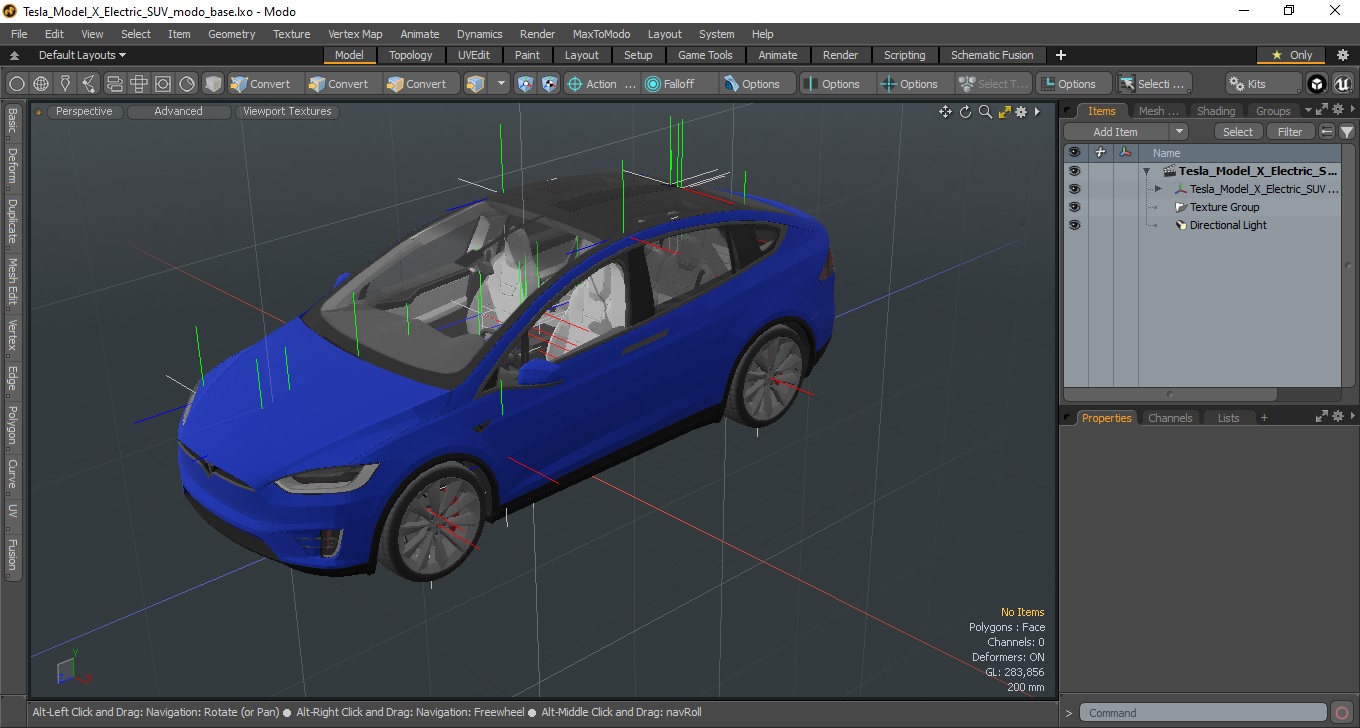This screenshot has height=728, width=1360.
Task: Open the Vertex Map menu
Action: point(355,34)
